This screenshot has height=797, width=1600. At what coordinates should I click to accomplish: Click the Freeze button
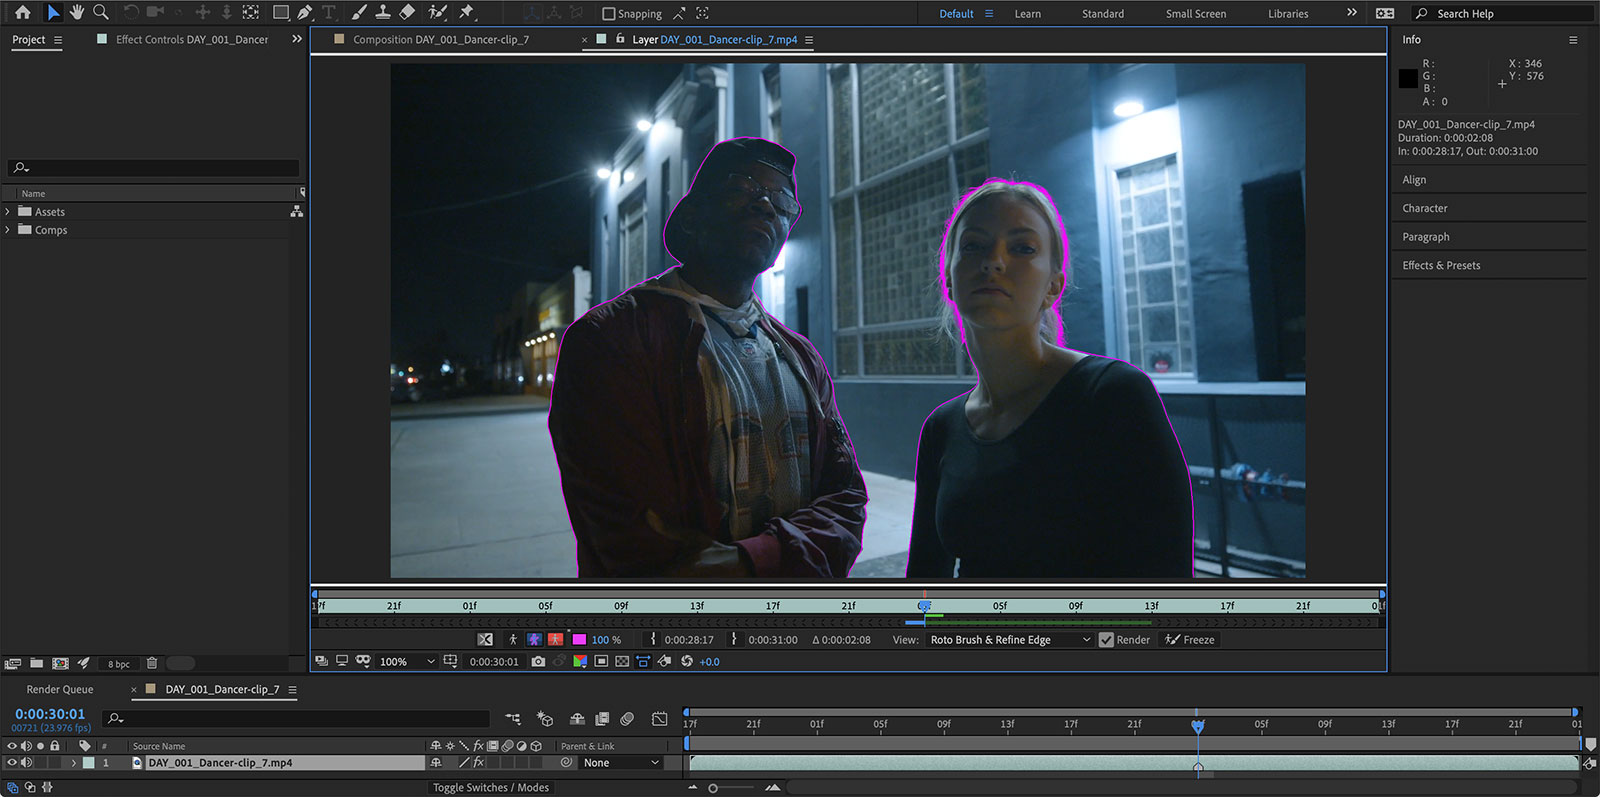(x=1190, y=640)
